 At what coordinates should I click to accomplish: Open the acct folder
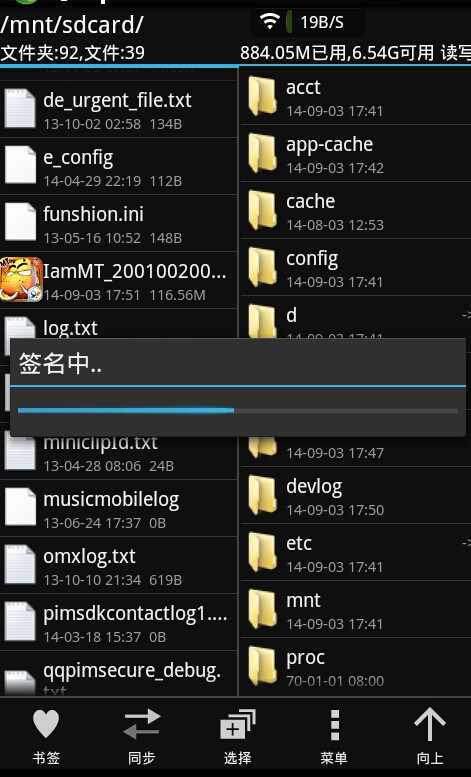coord(355,98)
